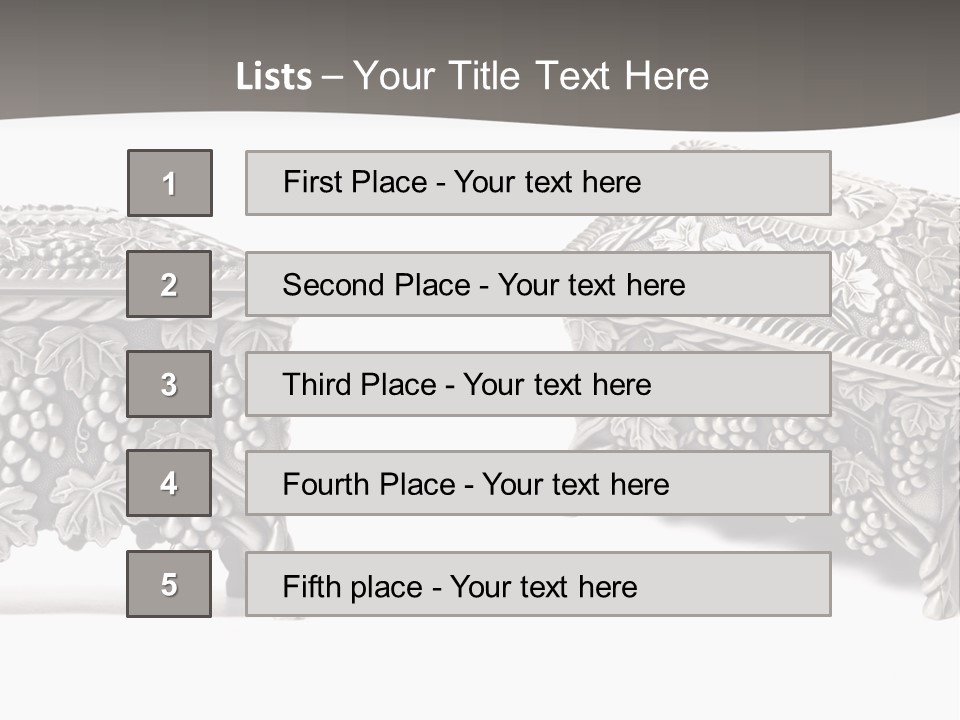
Task: Click "Your text here" after Fifth place
Action: coord(543,586)
